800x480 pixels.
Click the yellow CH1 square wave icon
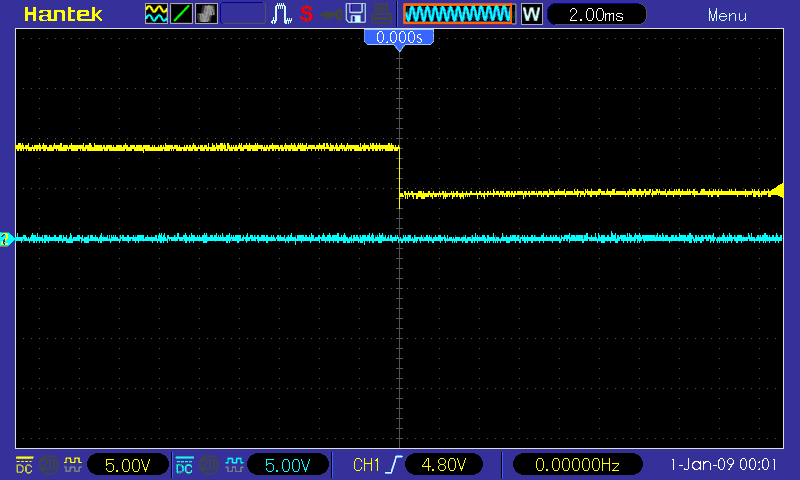[x=73, y=464]
